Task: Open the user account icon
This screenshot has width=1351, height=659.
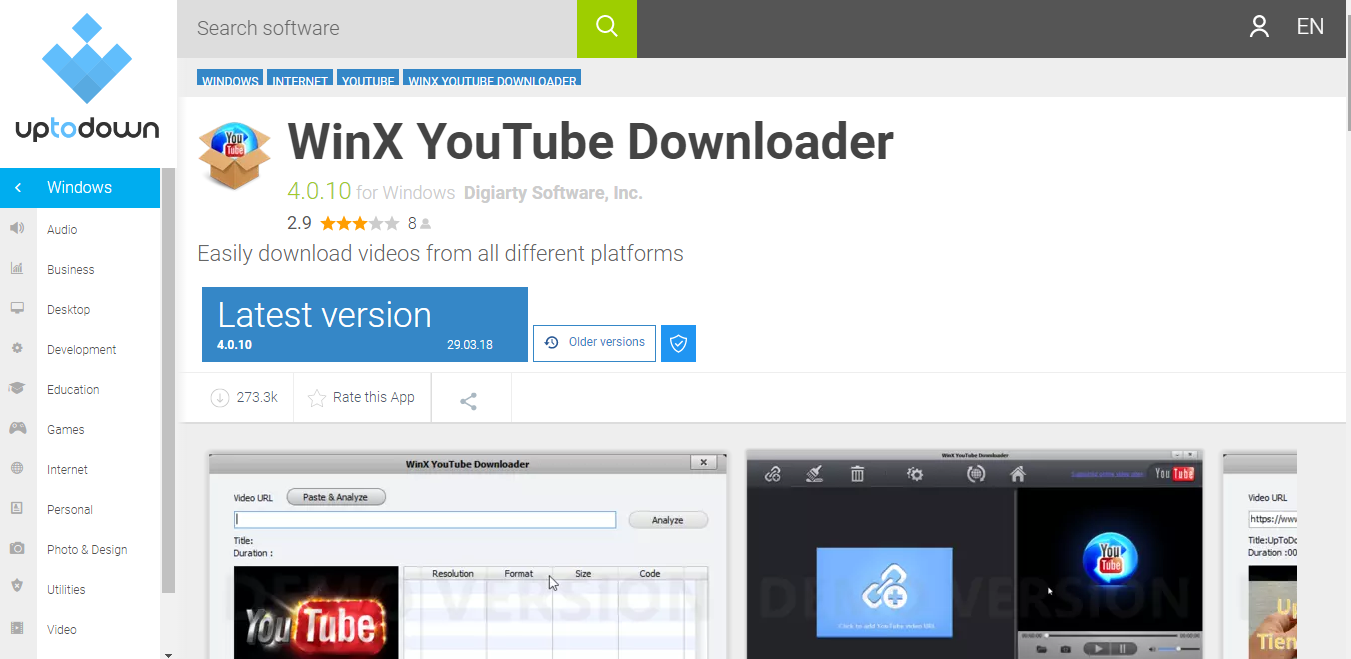Action: [1259, 27]
